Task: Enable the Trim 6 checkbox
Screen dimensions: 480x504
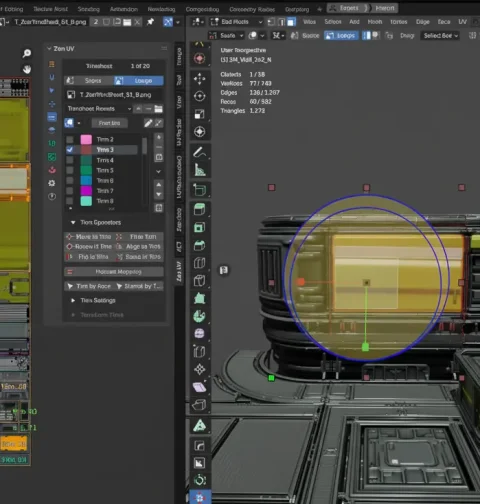Action: [70, 181]
